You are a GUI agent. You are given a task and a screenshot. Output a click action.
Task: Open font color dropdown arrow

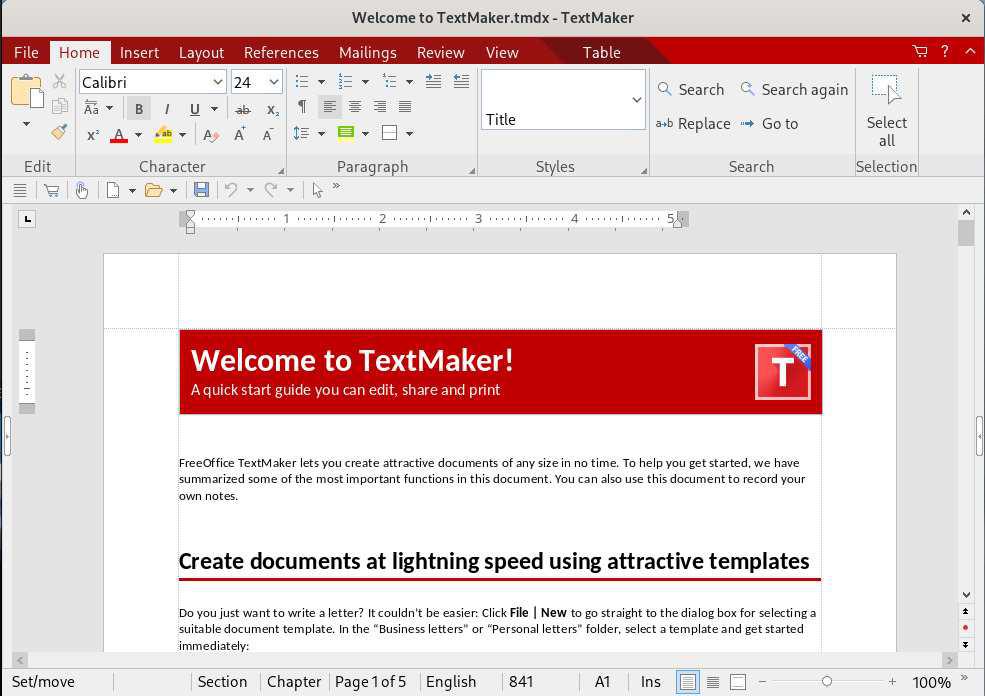point(138,134)
